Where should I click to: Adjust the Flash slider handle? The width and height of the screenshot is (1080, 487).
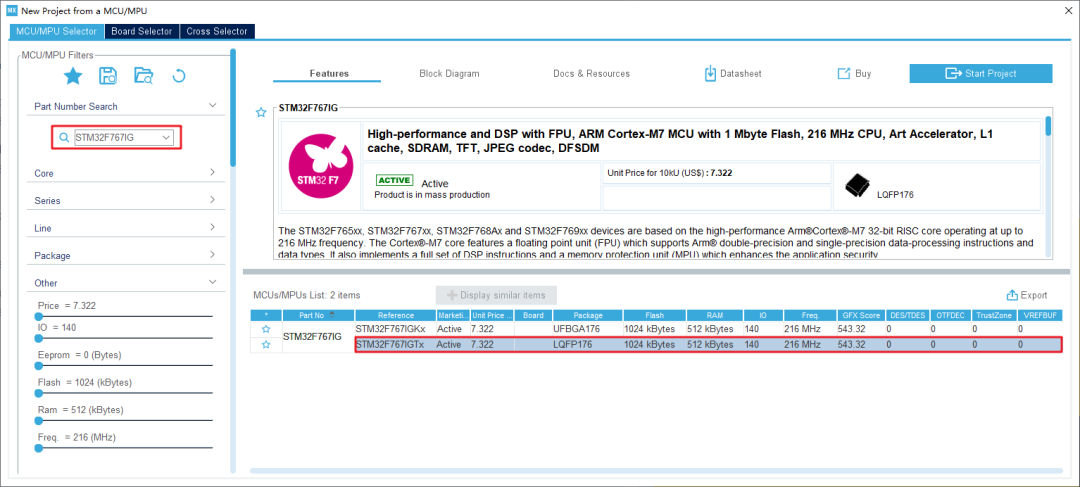pyautogui.click(x=39, y=393)
